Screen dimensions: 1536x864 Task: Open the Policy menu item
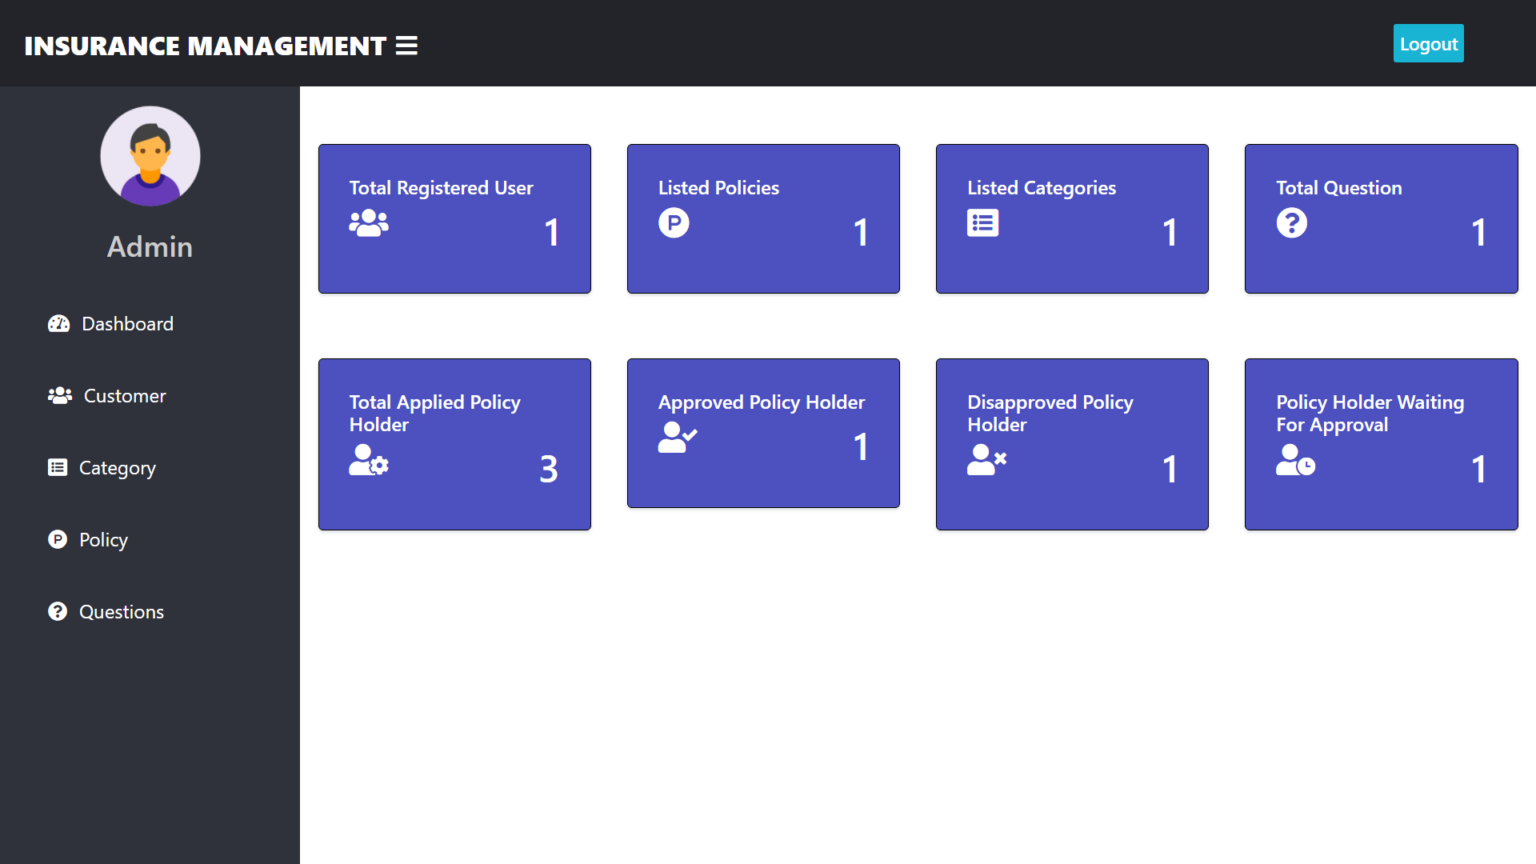tap(88, 540)
